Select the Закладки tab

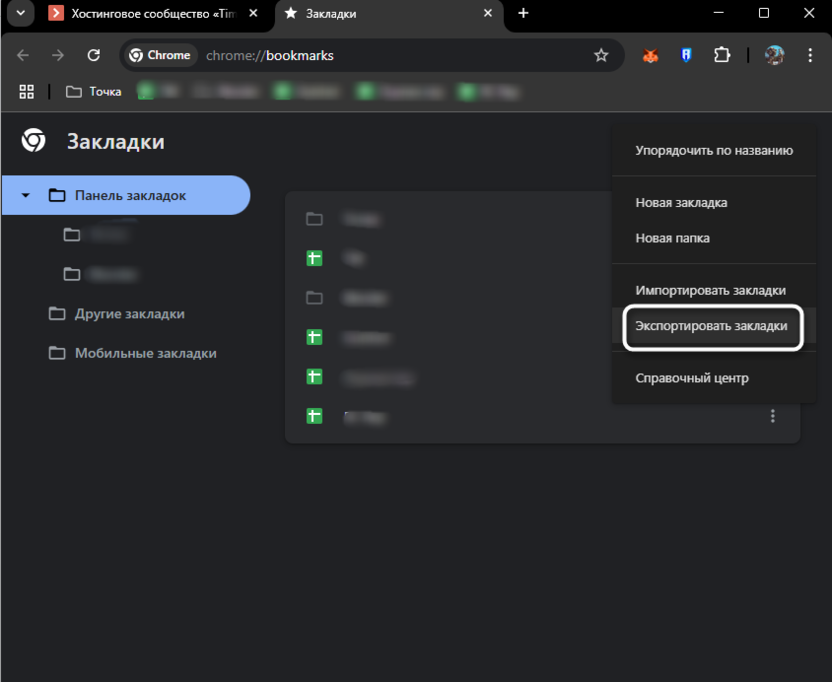tap(389, 14)
